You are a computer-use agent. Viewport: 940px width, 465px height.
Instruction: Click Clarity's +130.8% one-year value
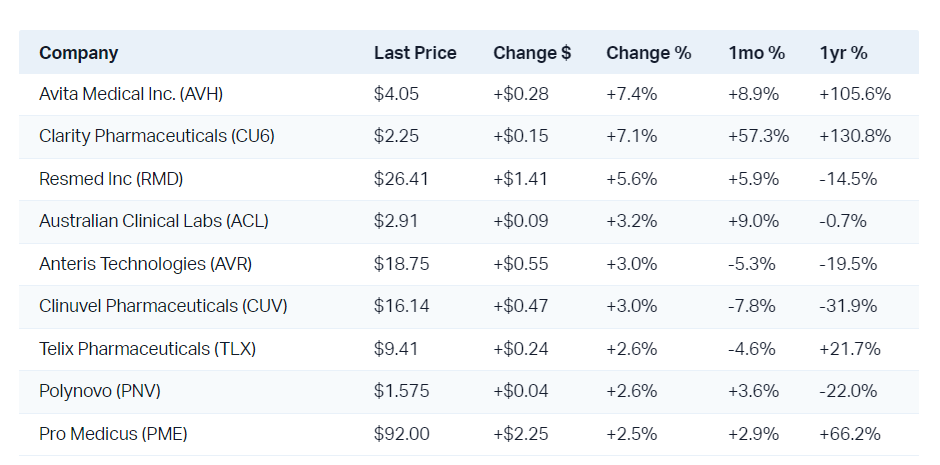tap(855, 136)
